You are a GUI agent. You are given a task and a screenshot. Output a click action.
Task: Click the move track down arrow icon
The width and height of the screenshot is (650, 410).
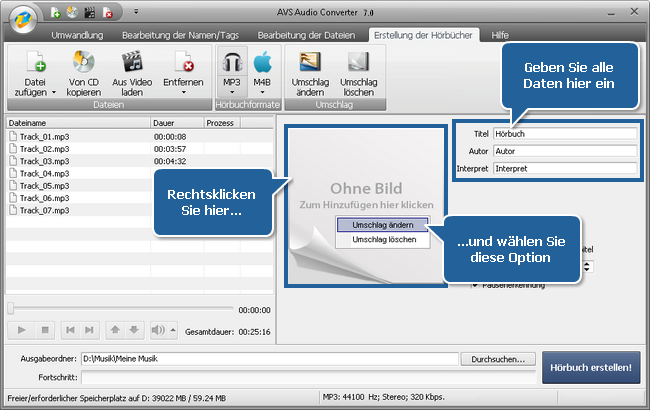pyautogui.click(x=132, y=329)
